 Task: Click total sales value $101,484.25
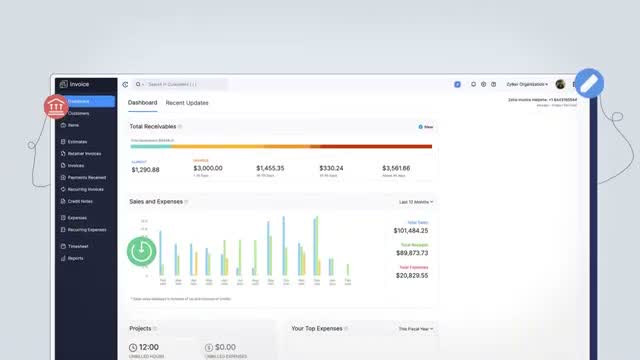pyautogui.click(x=411, y=231)
